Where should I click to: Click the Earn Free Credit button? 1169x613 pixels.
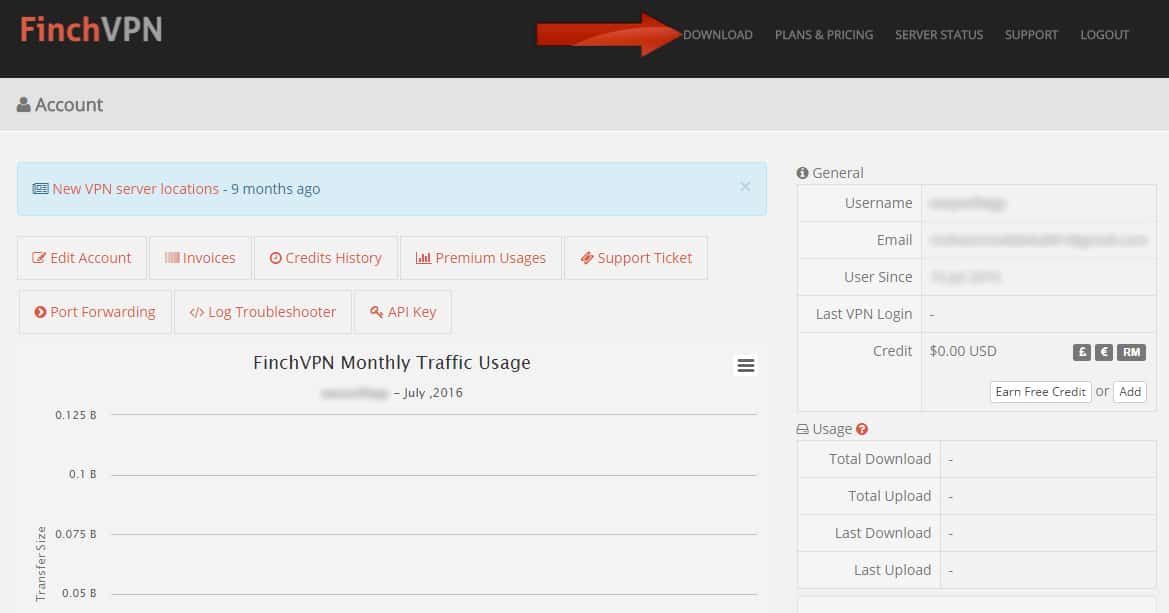1040,391
